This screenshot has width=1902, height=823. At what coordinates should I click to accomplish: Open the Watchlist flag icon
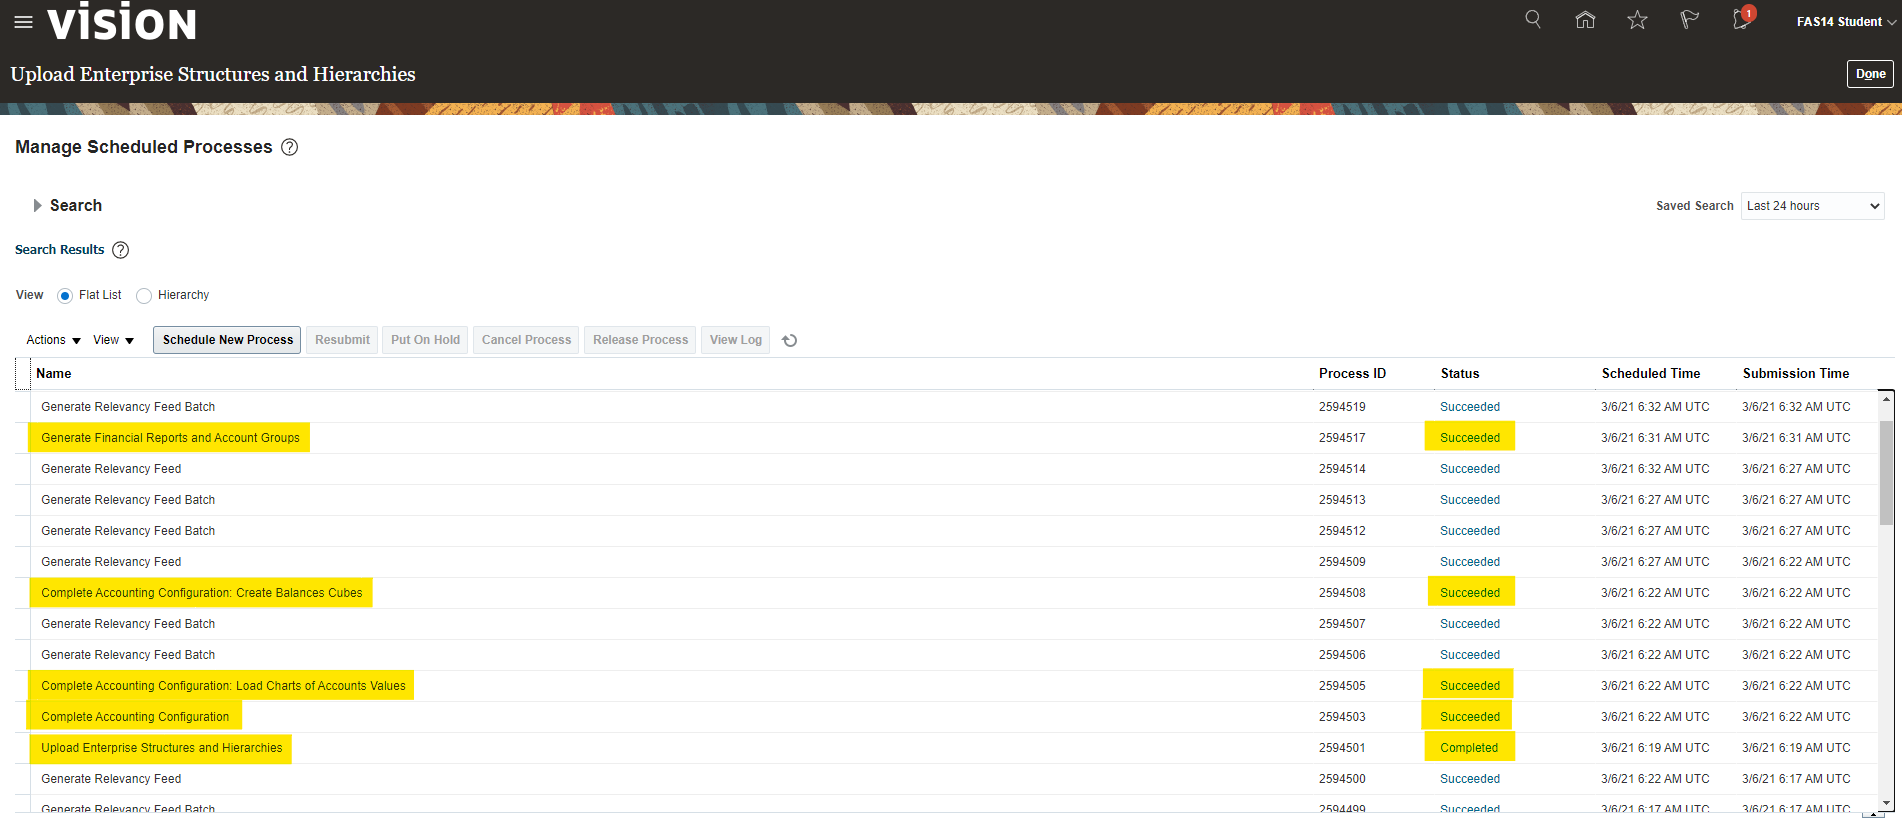[x=1689, y=20]
